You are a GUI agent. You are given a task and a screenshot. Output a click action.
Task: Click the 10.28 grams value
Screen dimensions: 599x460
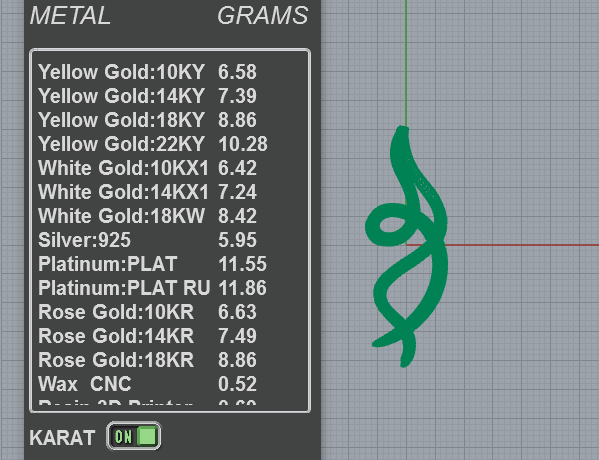coord(243,144)
